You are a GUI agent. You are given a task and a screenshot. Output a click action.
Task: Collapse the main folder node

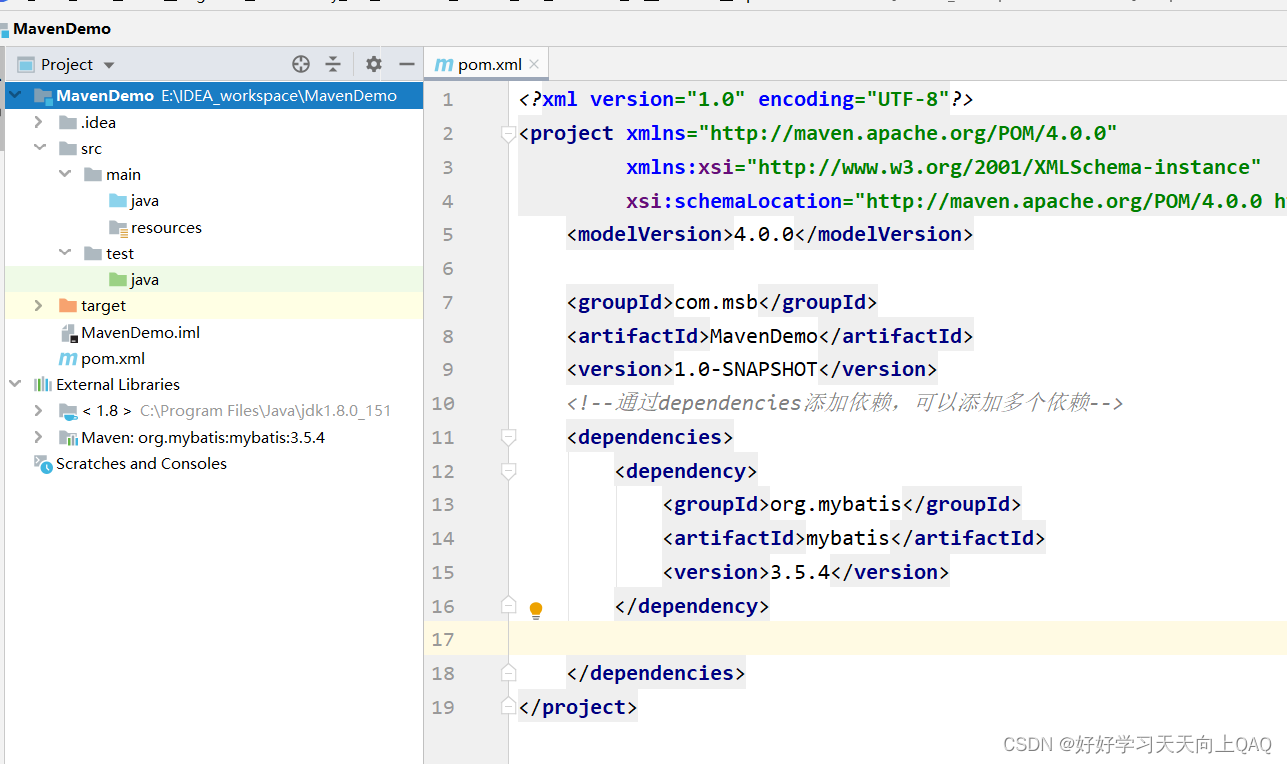point(64,174)
